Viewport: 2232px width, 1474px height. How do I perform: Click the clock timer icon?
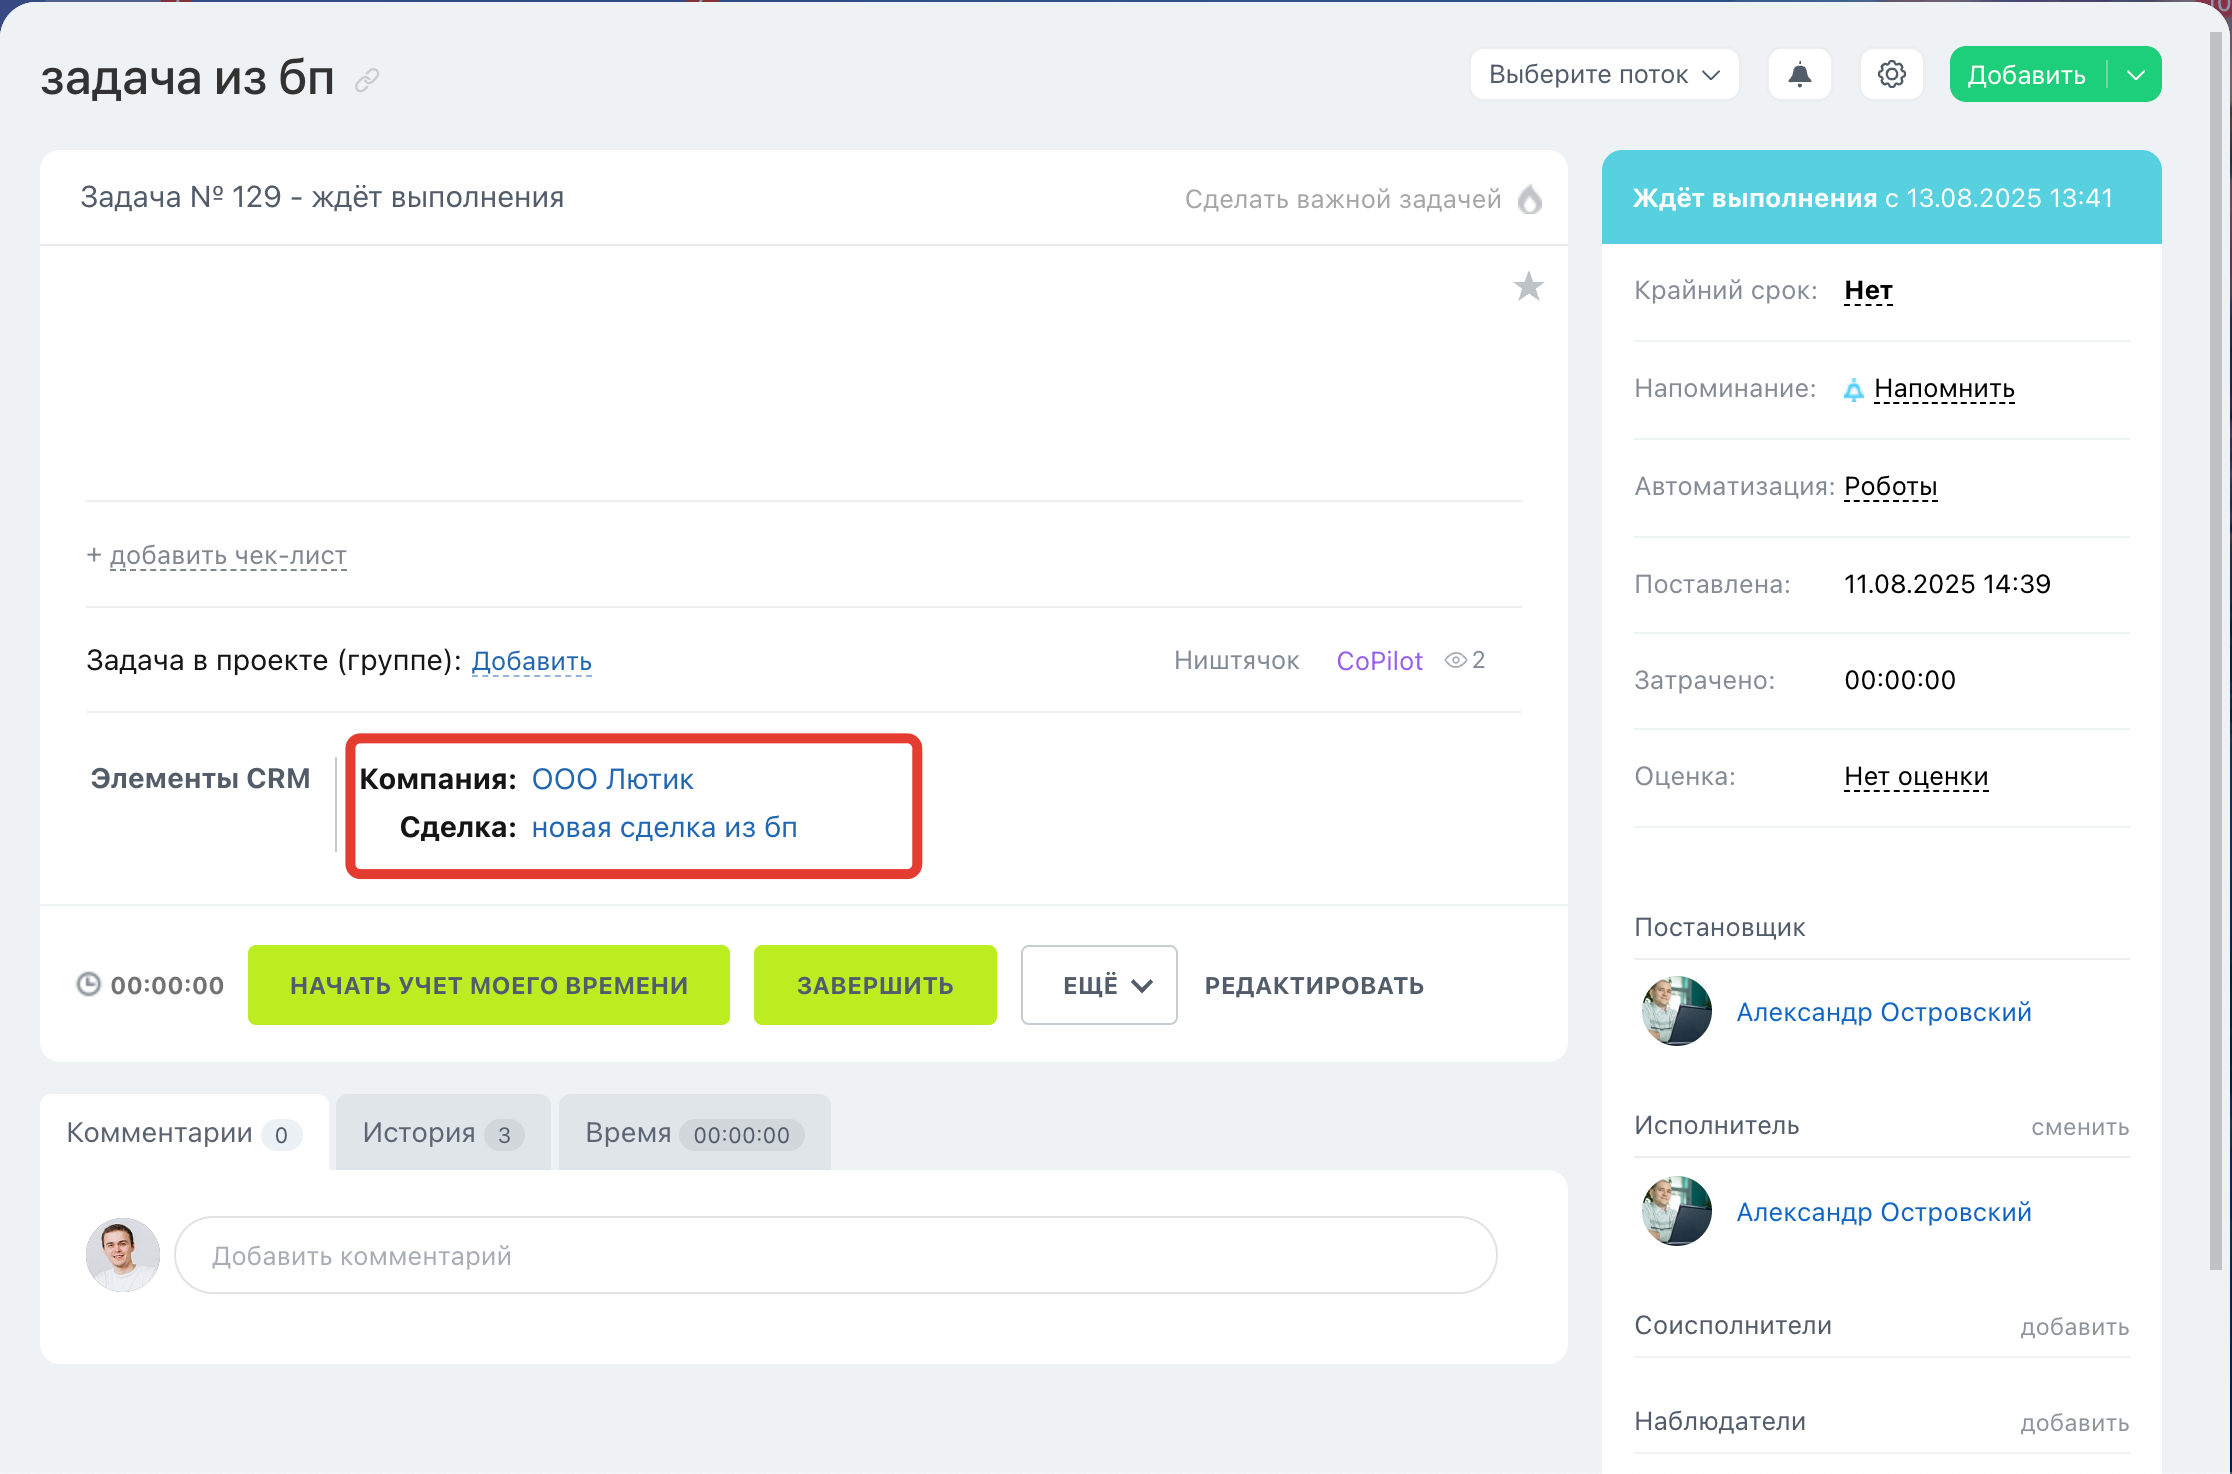89,985
